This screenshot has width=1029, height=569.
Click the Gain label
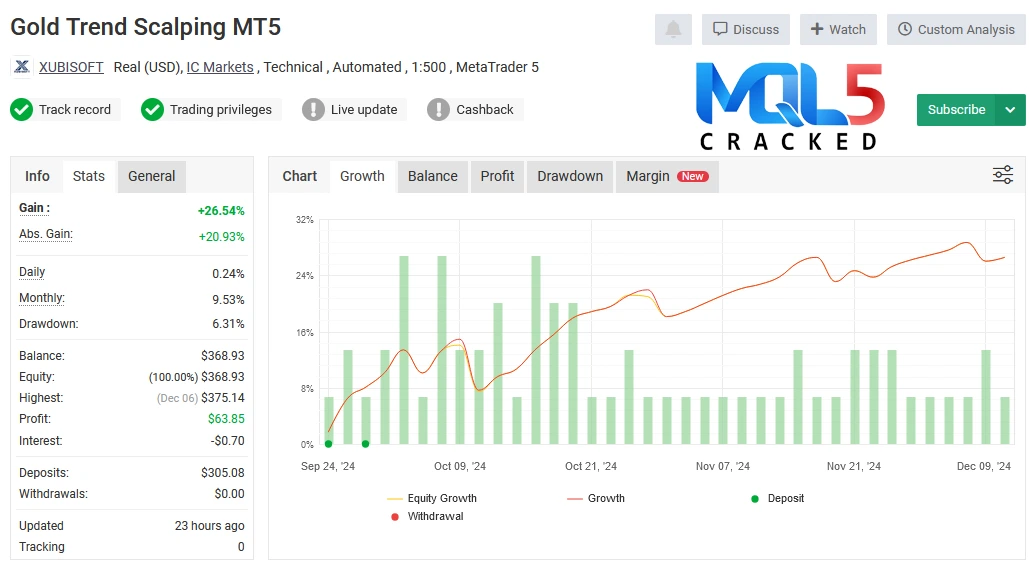pos(34,208)
